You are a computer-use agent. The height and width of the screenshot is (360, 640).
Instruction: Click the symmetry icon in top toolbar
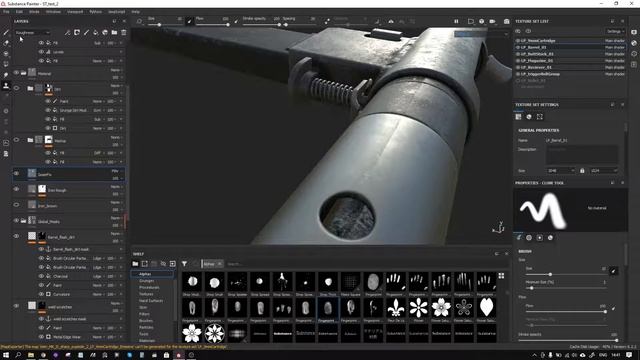pyautogui.click(x=391, y=21)
